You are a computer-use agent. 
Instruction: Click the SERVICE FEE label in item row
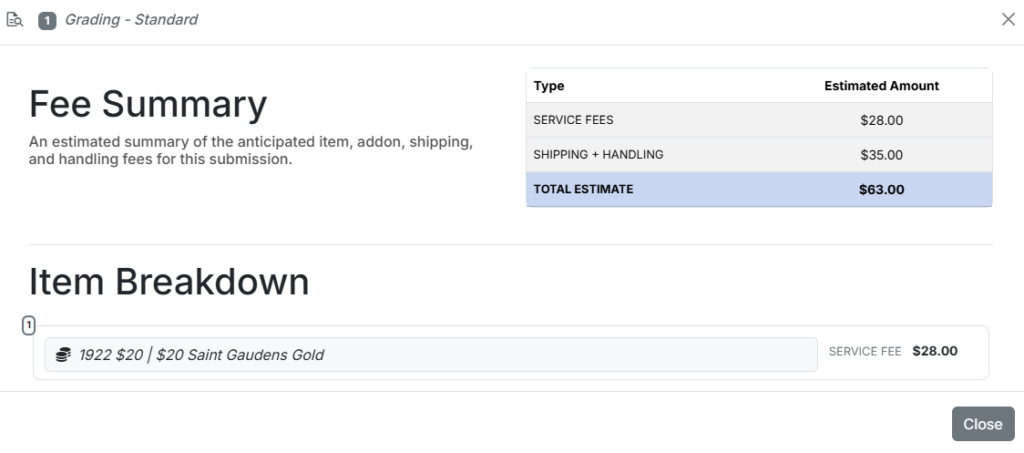coord(865,352)
